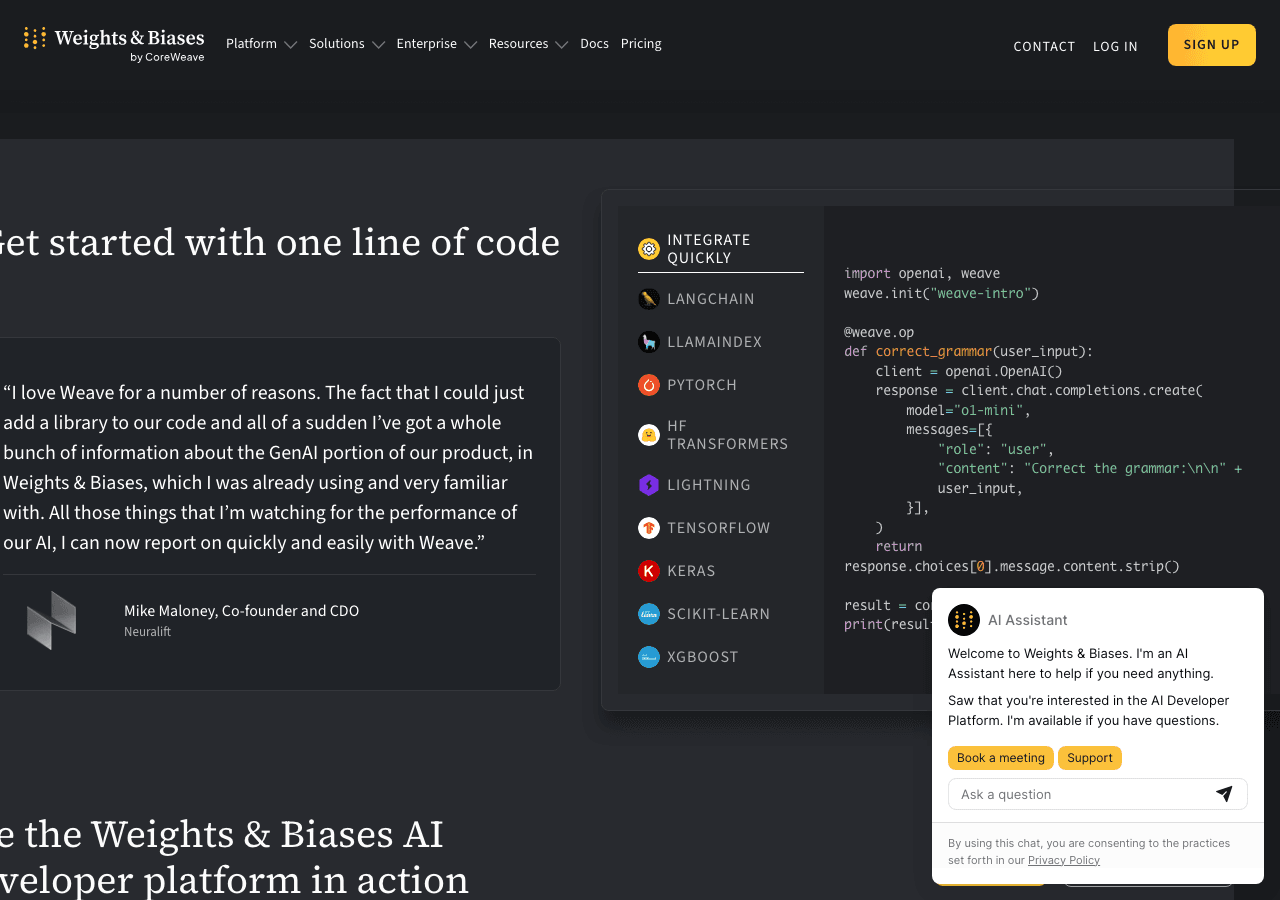The height and width of the screenshot is (900, 1280).
Task: Expand the Platform menu chevron
Action: click(290, 45)
